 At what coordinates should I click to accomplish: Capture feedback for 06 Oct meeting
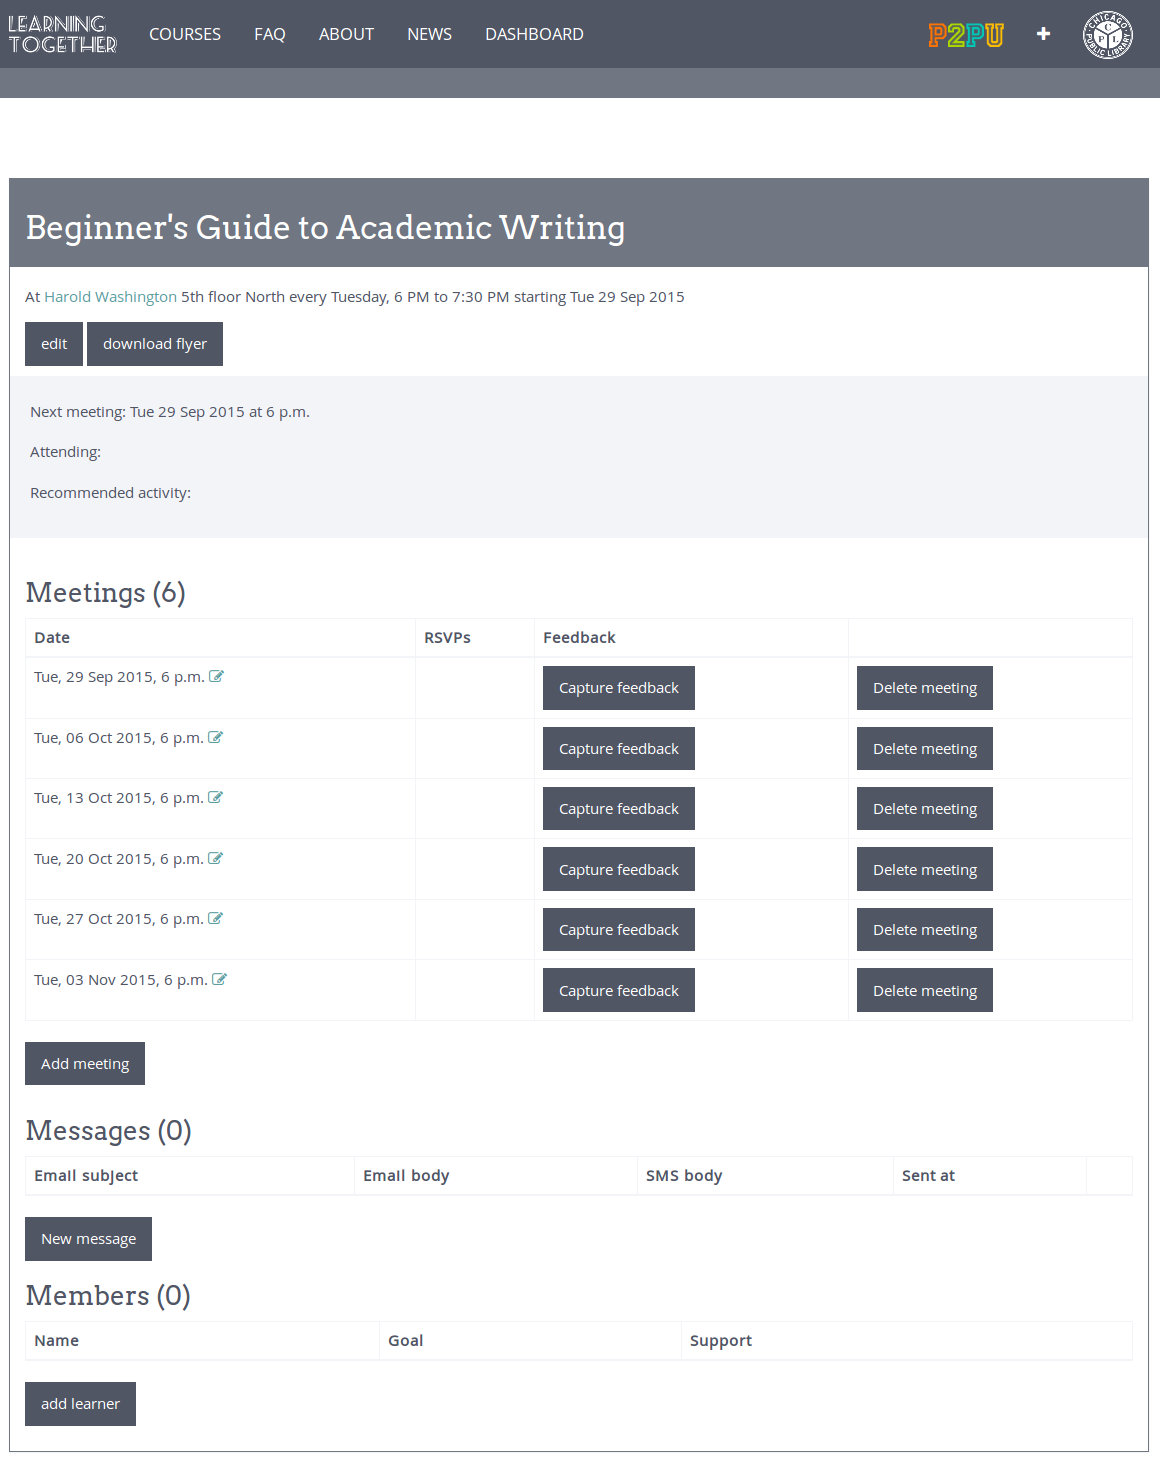[x=619, y=749]
